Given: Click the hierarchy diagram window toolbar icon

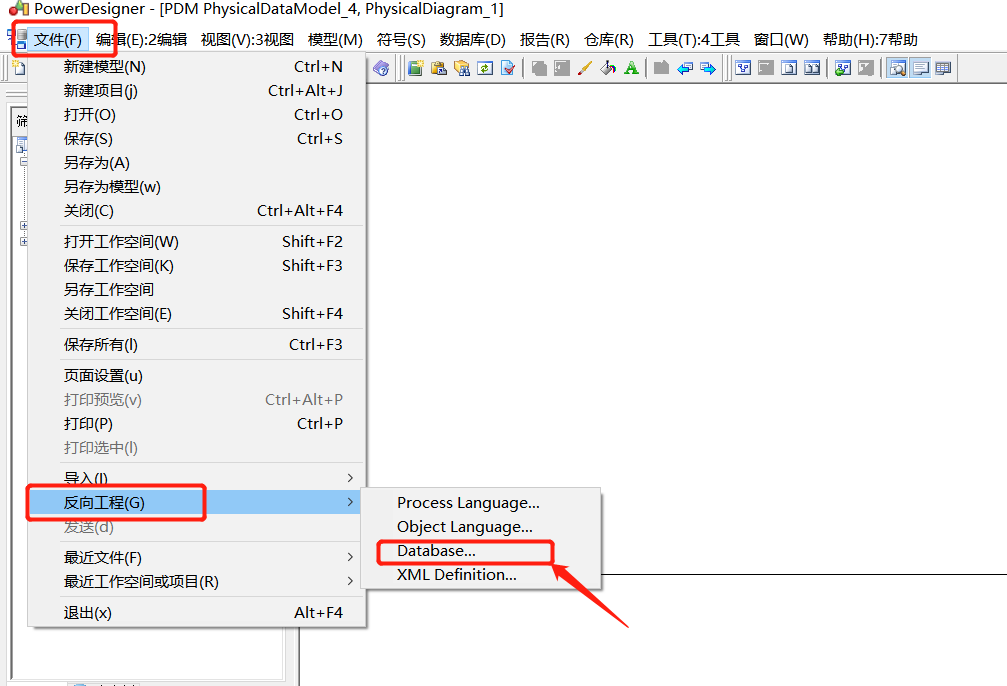Looking at the screenshot, I should [743, 67].
